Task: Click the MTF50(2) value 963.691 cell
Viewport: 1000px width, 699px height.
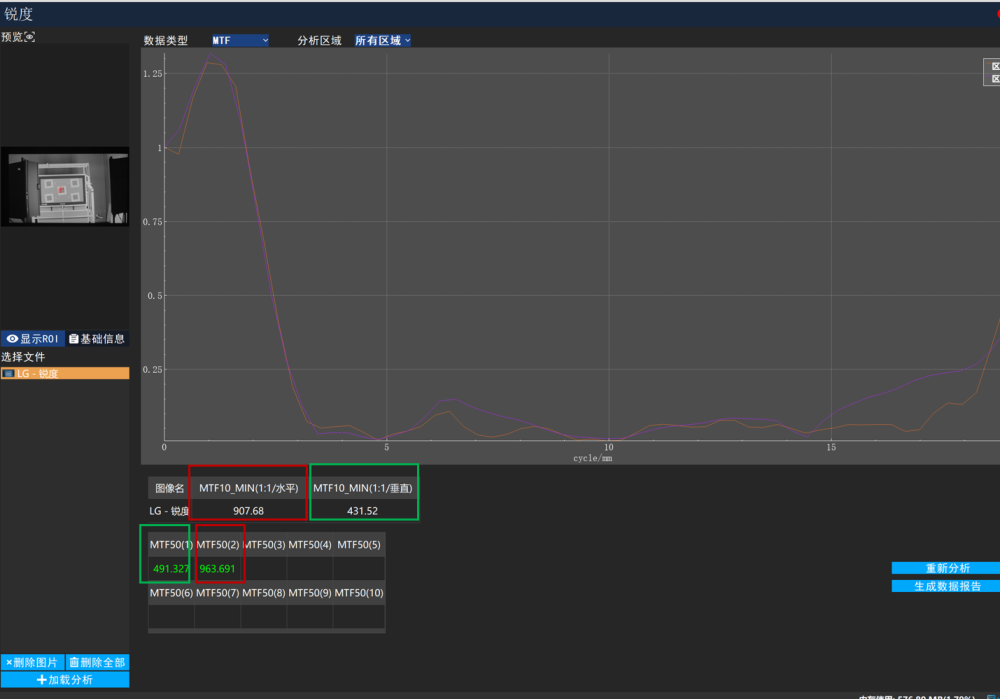Action: click(x=220, y=569)
